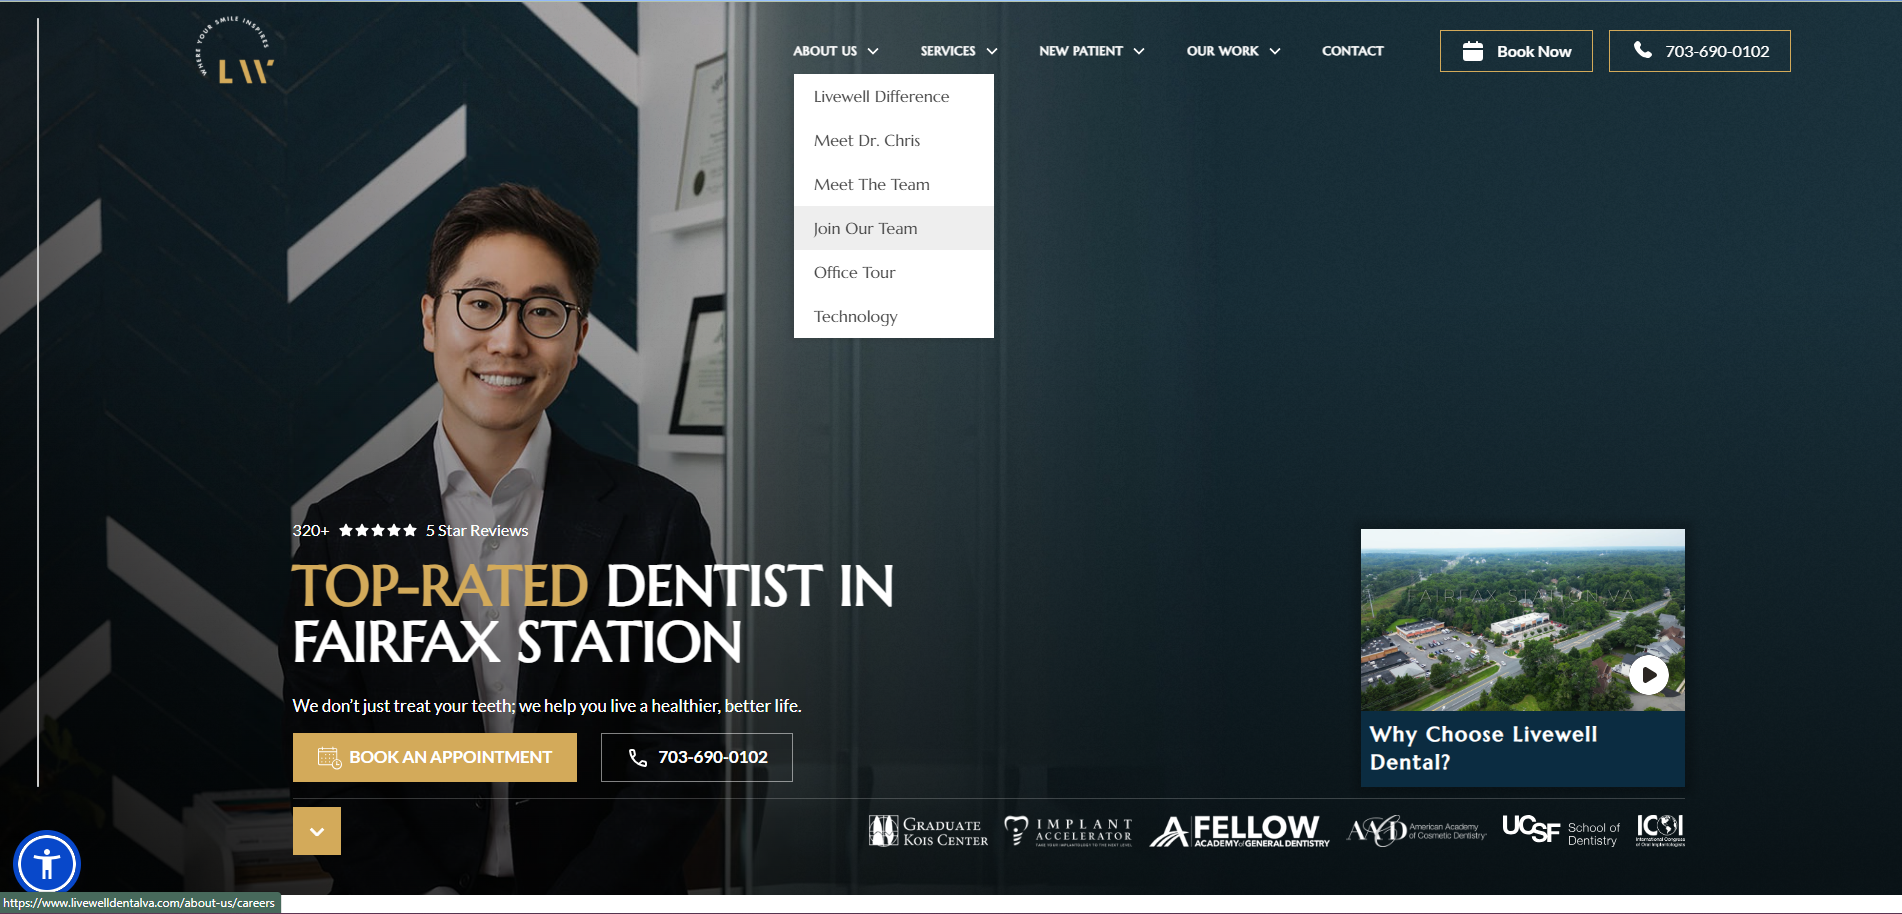Open the Services menu
Screen dimensions: 1902x914
point(948,51)
